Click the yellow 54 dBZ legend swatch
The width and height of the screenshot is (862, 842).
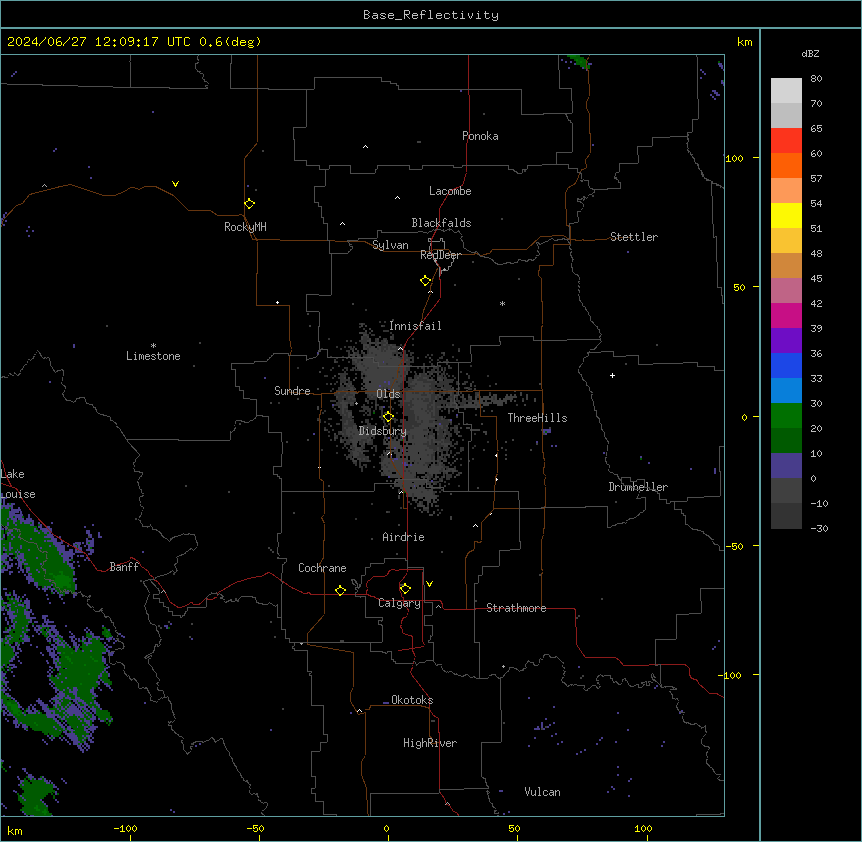pos(786,215)
